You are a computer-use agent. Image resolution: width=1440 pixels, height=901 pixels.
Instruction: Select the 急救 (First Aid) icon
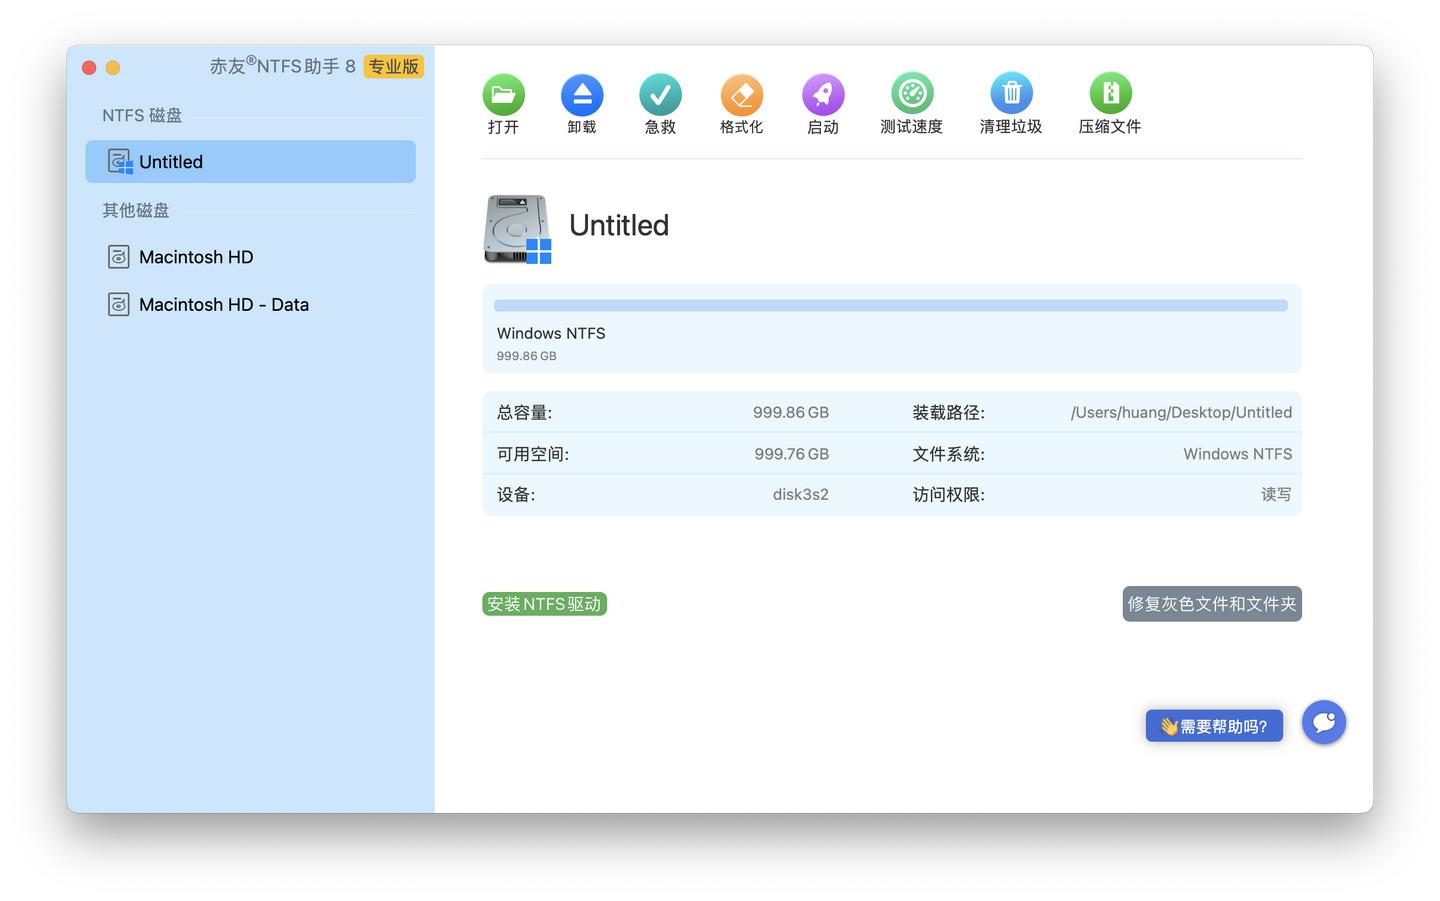[660, 103]
